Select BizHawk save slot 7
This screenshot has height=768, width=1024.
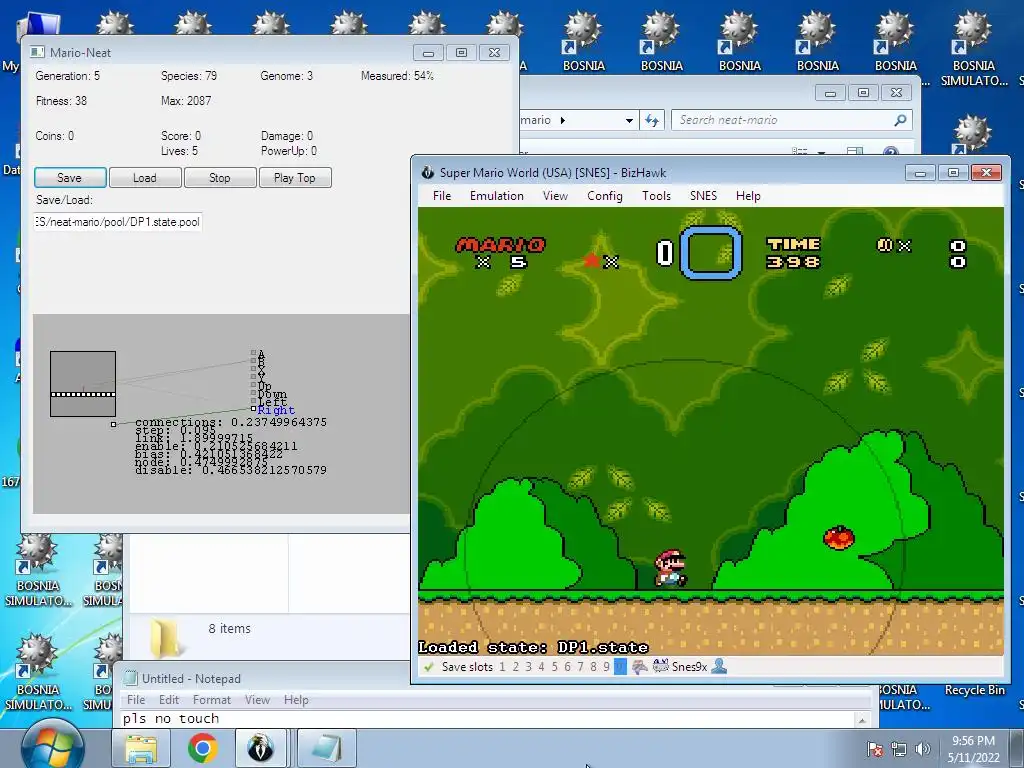pos(580,667)
